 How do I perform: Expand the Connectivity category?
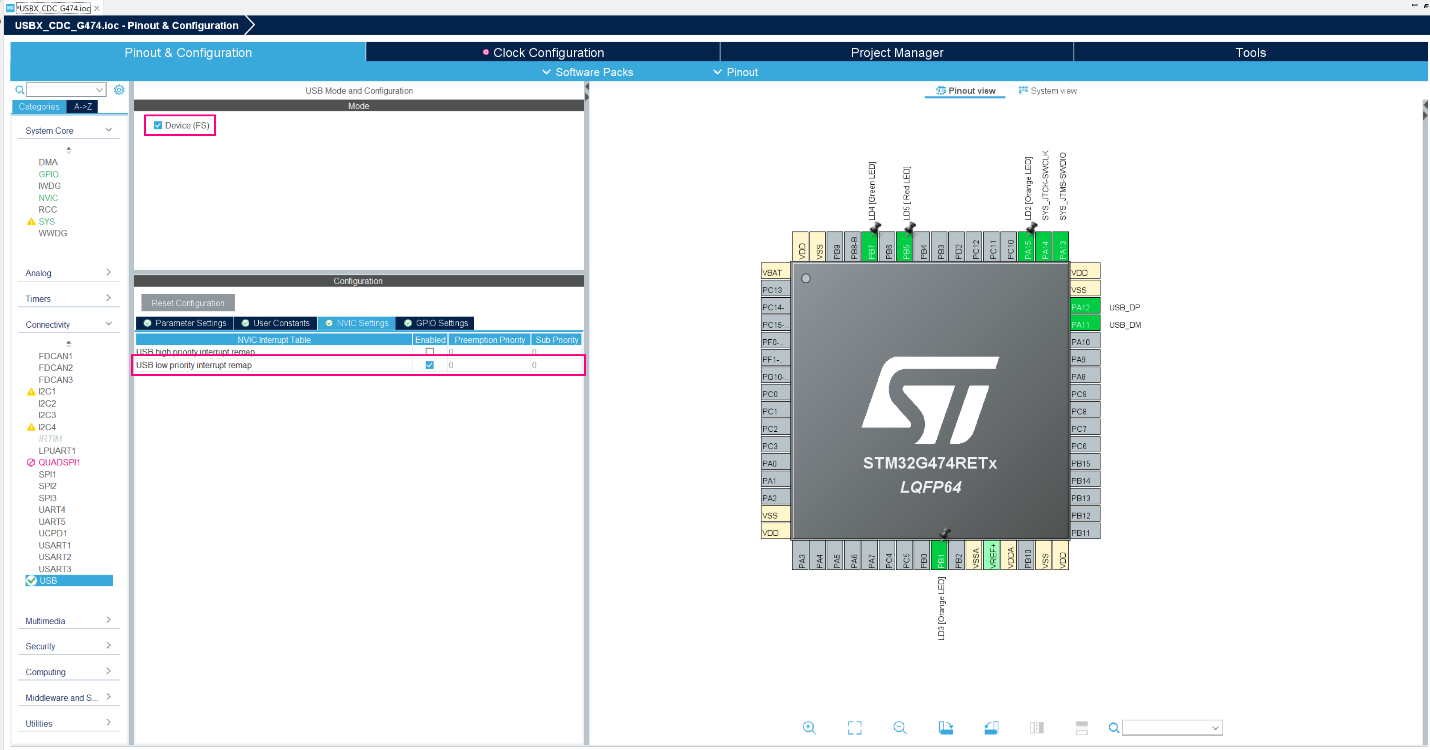67,322
